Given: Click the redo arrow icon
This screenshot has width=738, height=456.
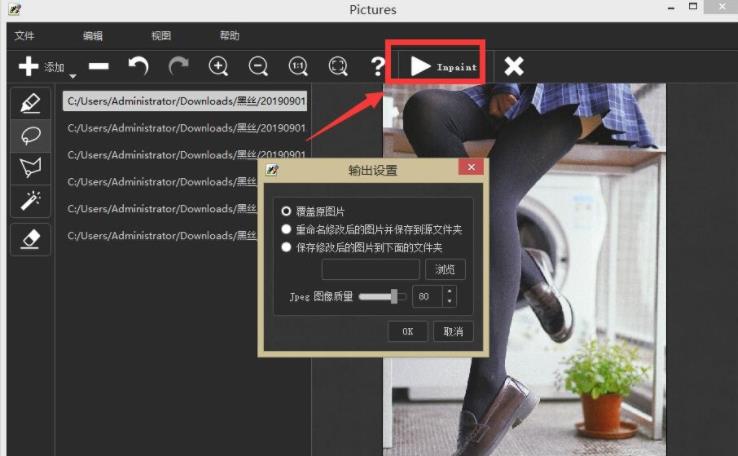Looking at the screenshot, I should tap(178, 66).
